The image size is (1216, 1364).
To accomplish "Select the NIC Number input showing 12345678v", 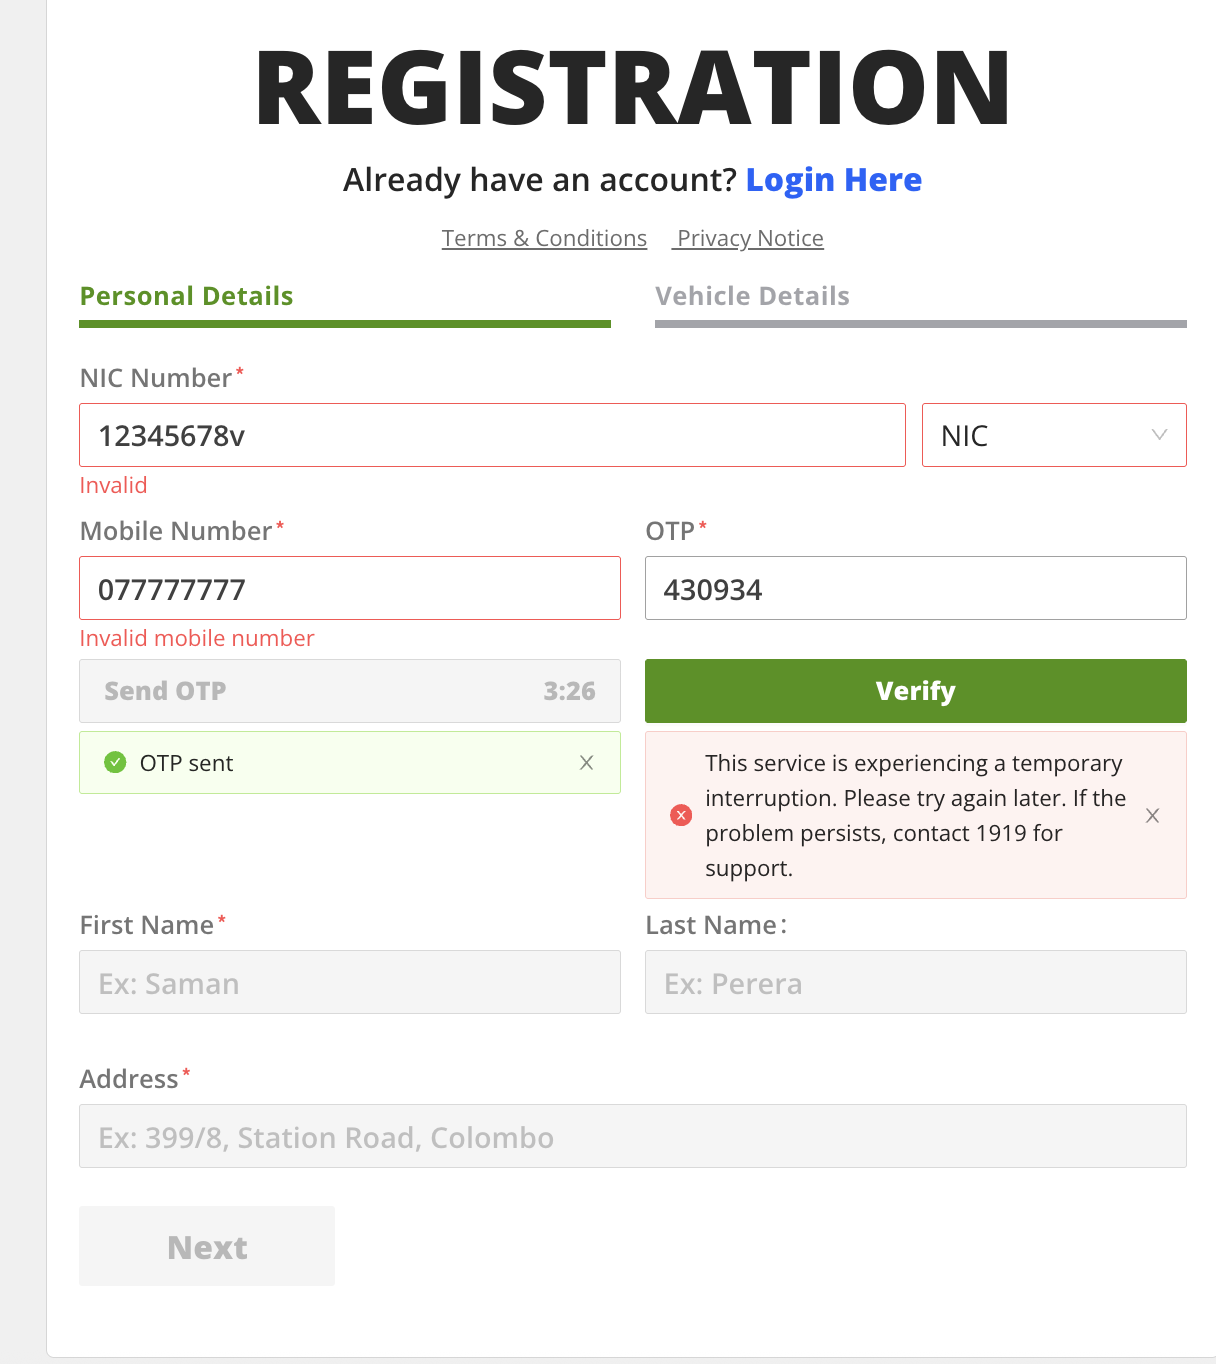I will [492, 435].
